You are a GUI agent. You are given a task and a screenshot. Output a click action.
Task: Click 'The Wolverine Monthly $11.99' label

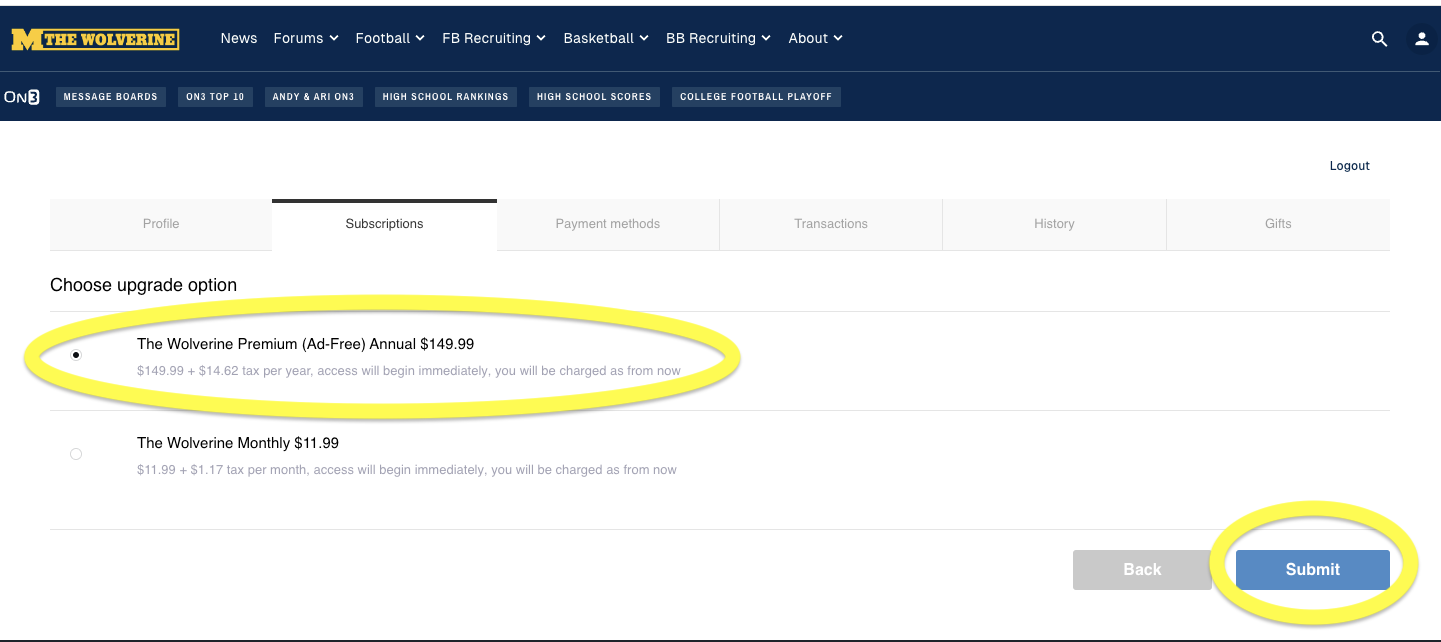(x=238, y=443)
